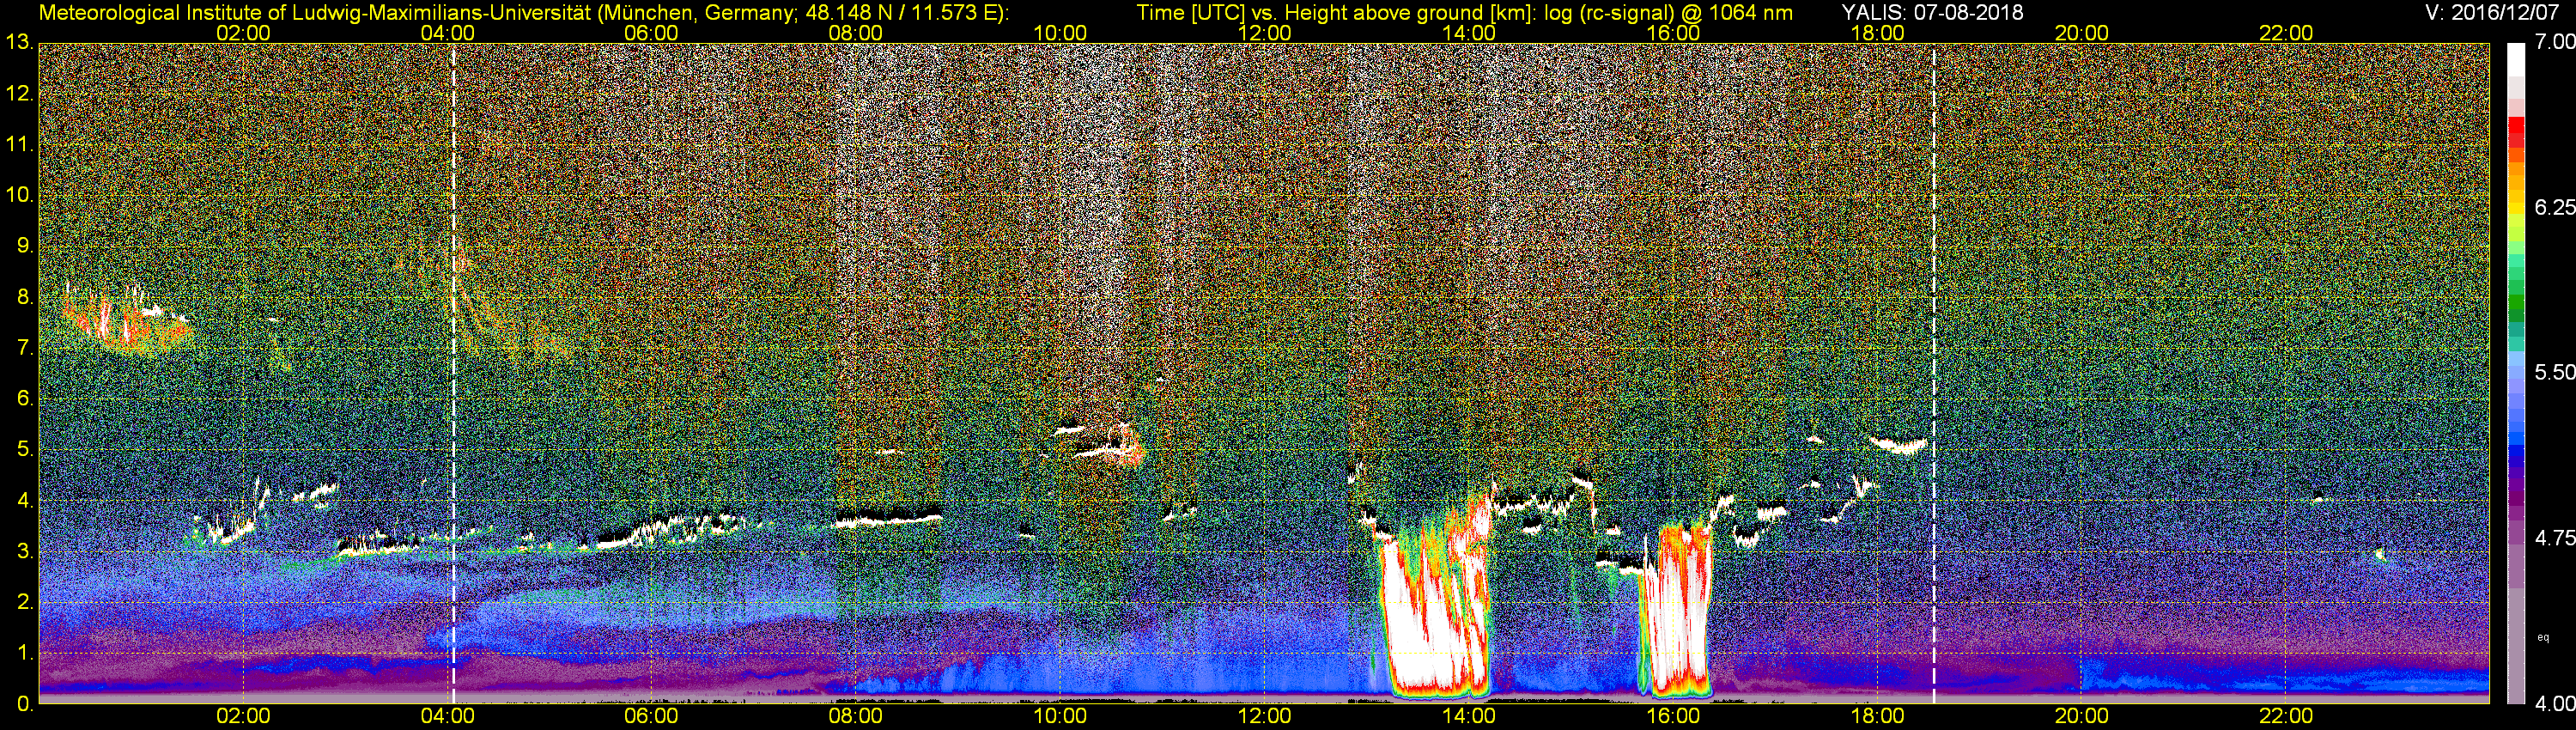Click the green band of the colorbar

tap(2515, 300)
